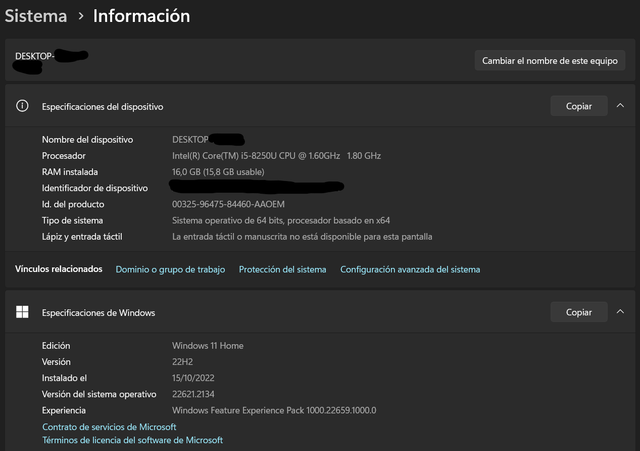The width and height of the screenshot is (640, 451).
Task: Copy the Windows specifications with Copiar
Action: tap(579, 312)
